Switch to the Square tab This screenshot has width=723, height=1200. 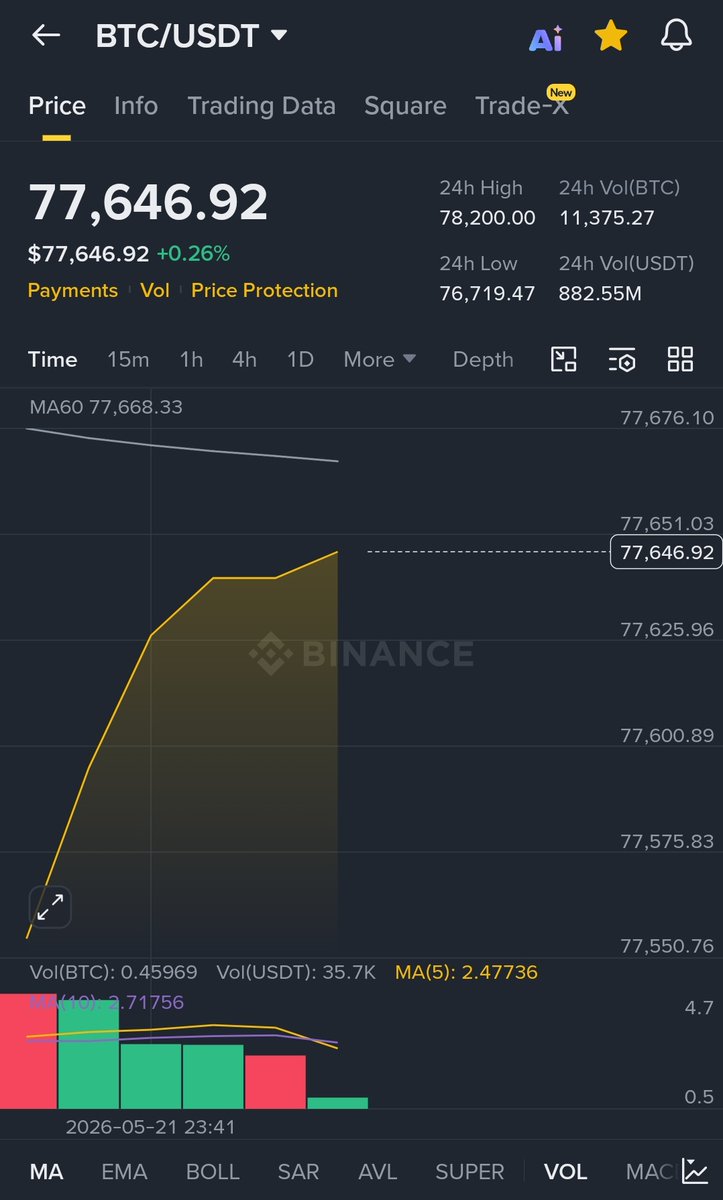405,106
